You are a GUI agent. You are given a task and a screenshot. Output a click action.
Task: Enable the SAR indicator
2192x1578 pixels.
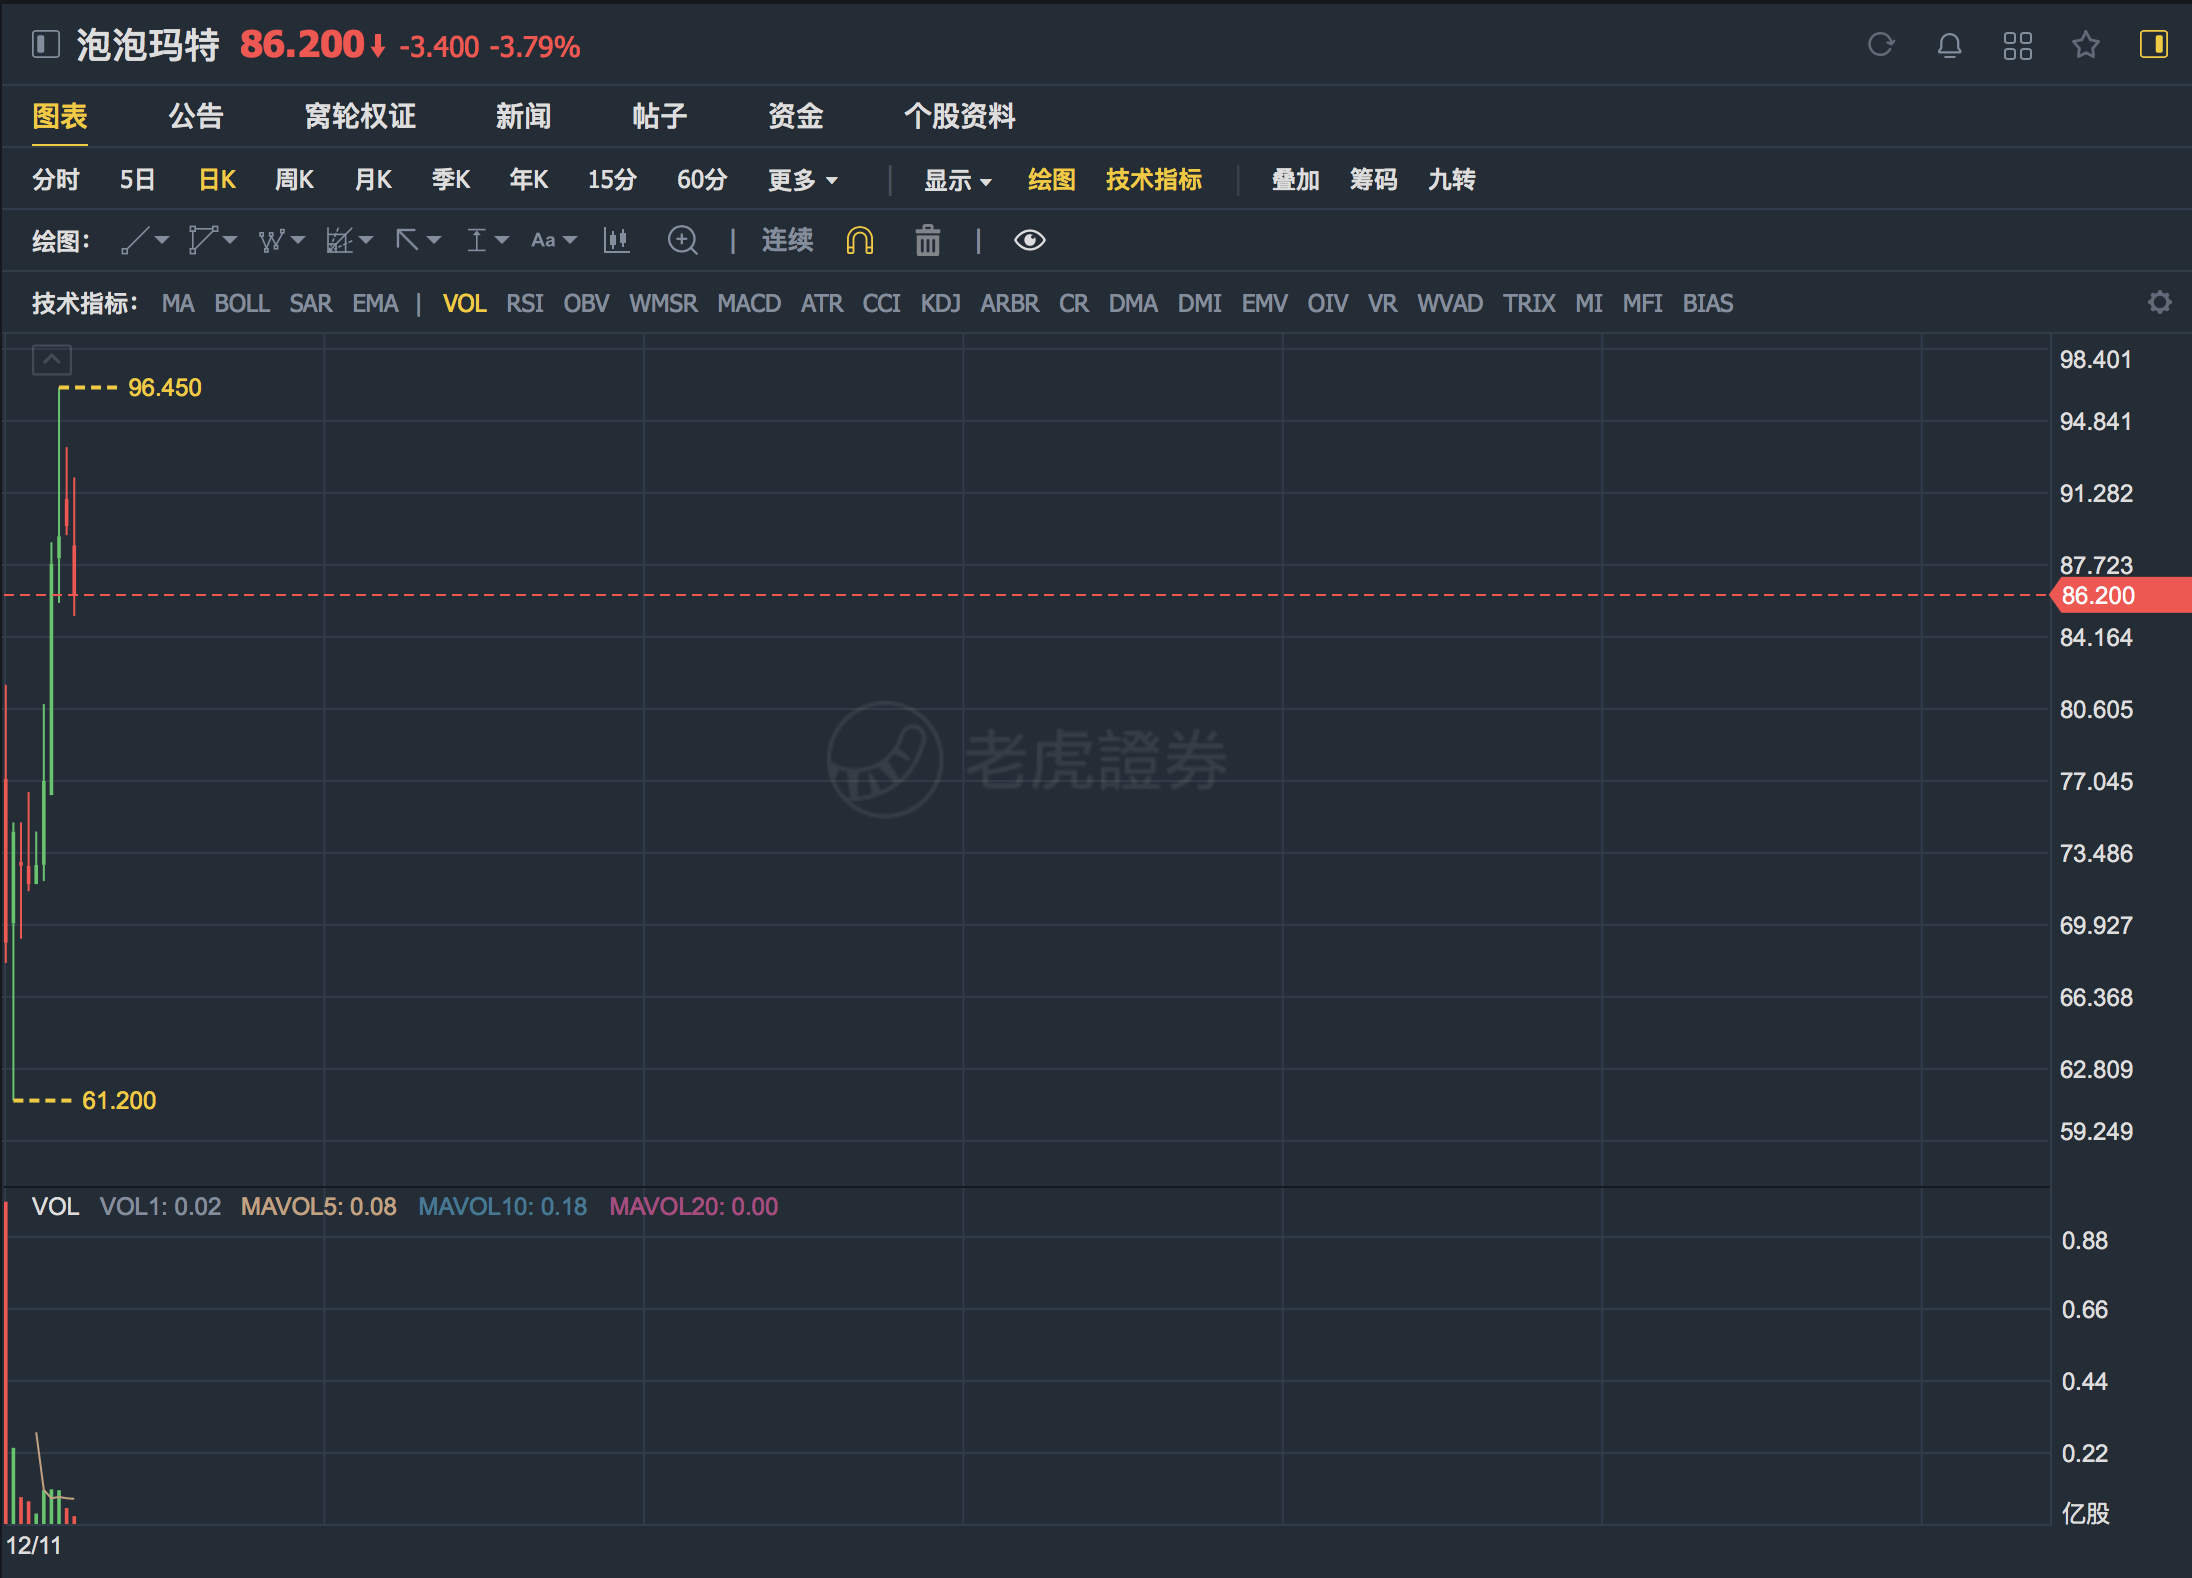311,303
